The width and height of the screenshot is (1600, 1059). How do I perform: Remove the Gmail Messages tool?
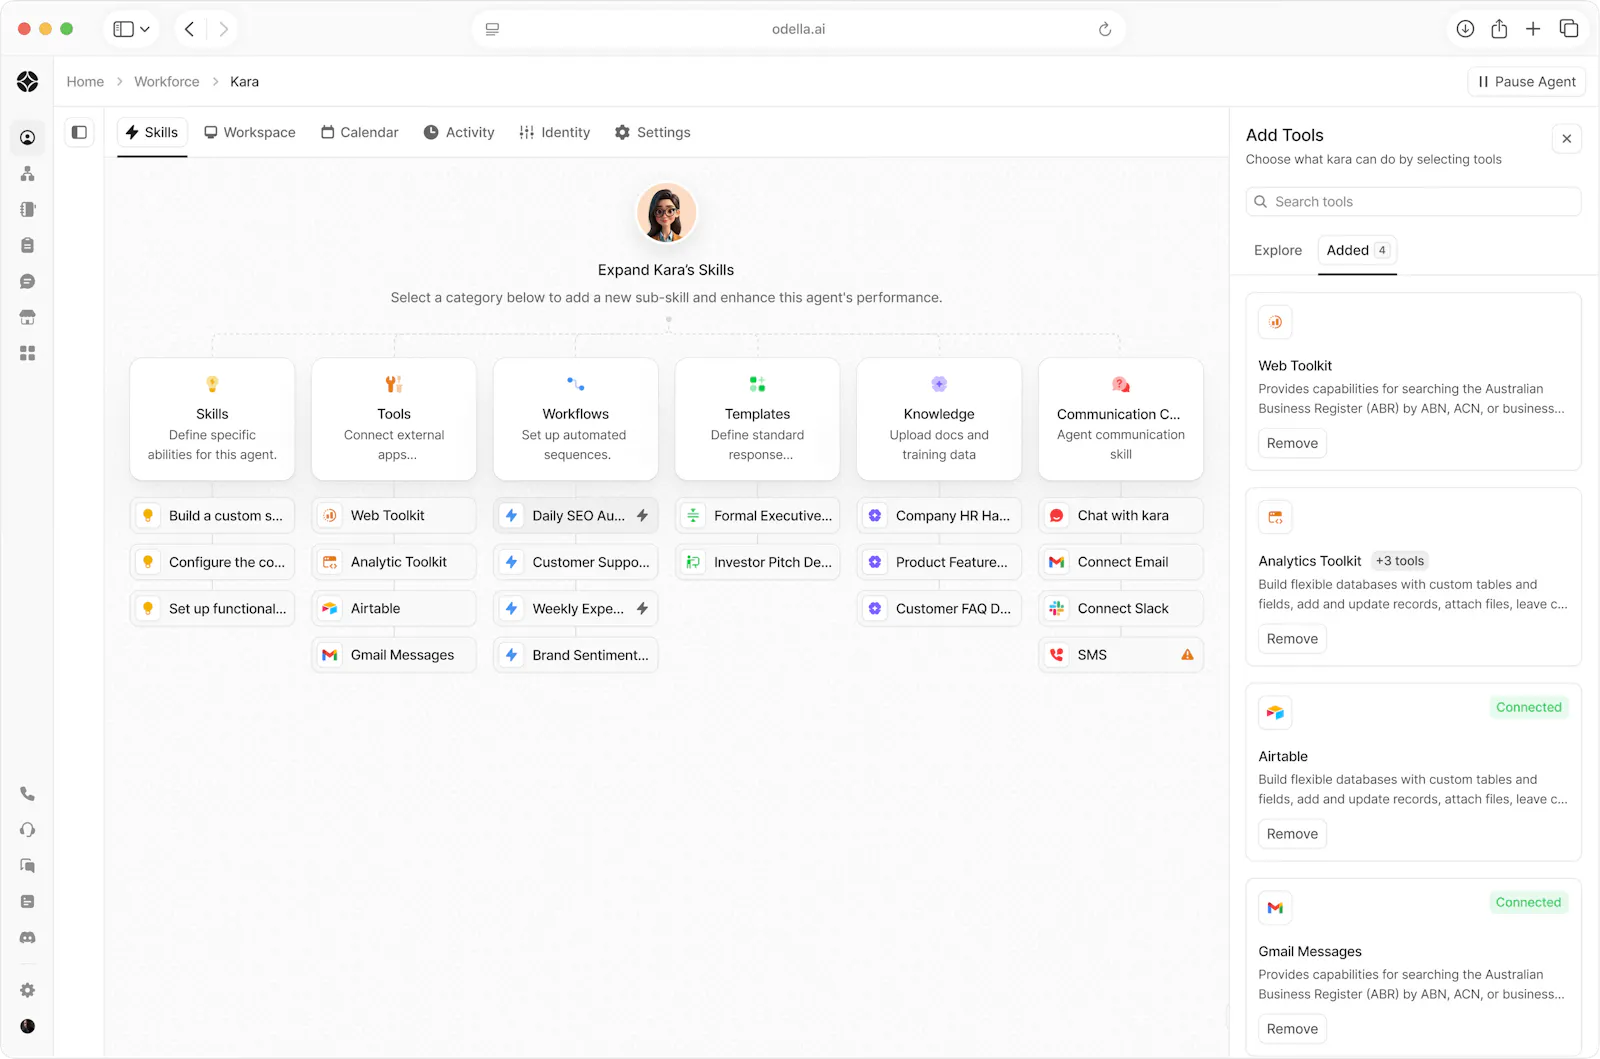coord(1292,1029)
